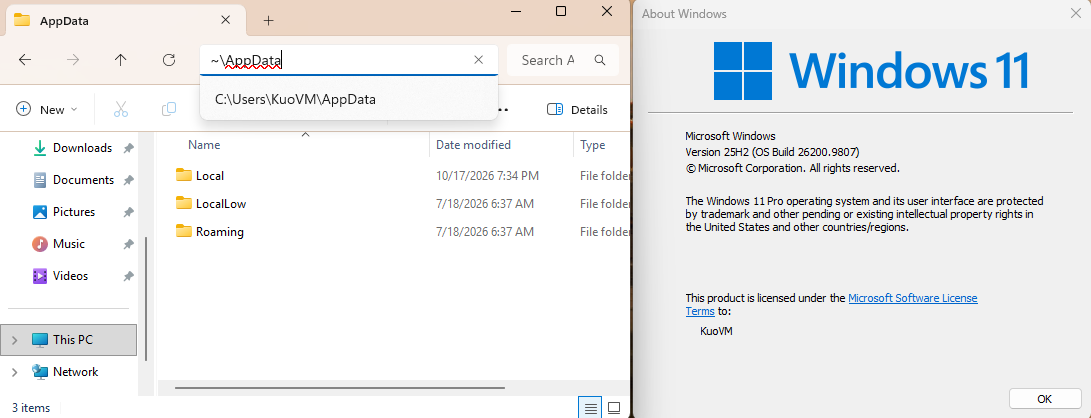Click the Copy icon in toolbar
This screenshot has width=1091, height=418.
coord(168,109)
